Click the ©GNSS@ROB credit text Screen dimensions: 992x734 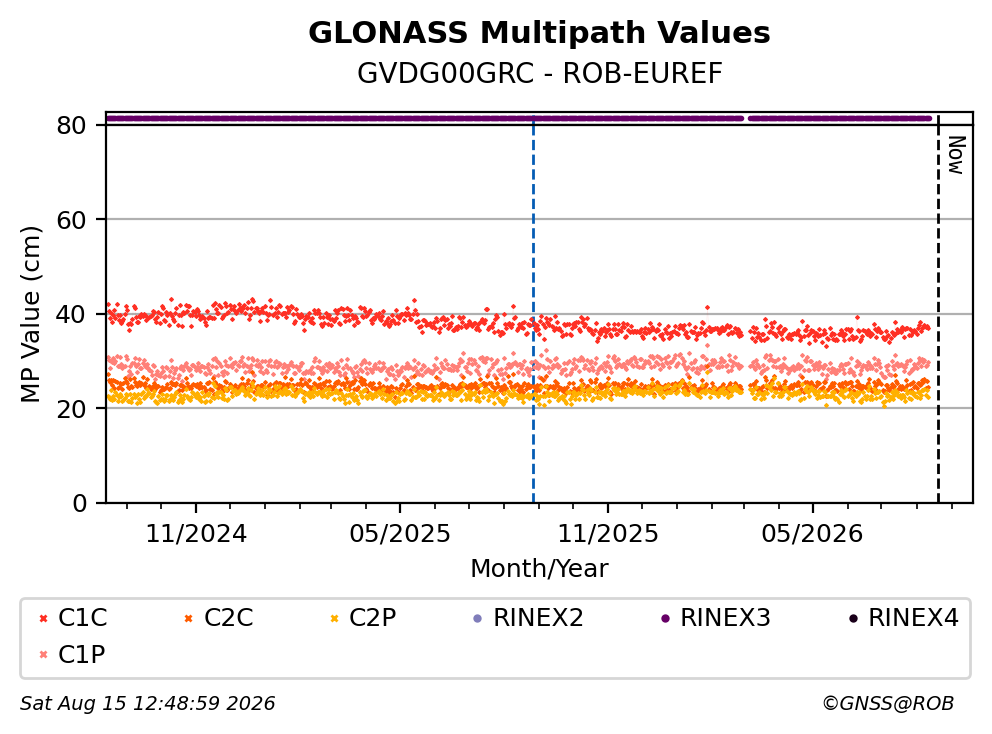(x=888, y=704)
